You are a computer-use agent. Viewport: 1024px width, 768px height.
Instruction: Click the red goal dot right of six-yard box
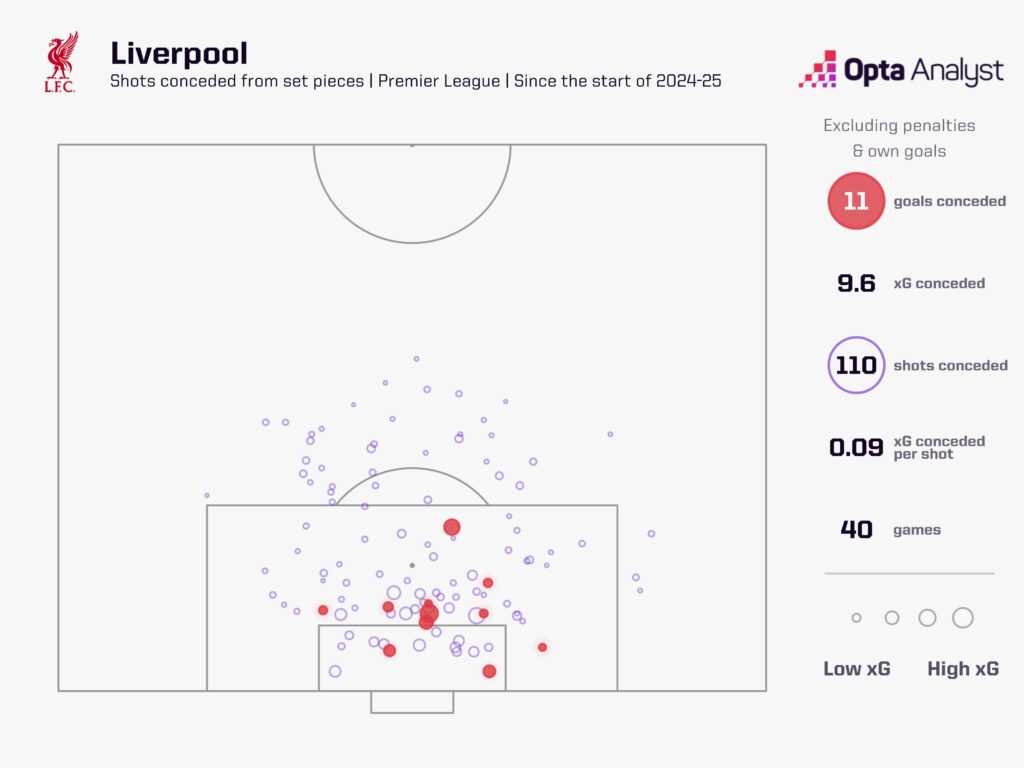pyautogui.click(x=542, y=647)
